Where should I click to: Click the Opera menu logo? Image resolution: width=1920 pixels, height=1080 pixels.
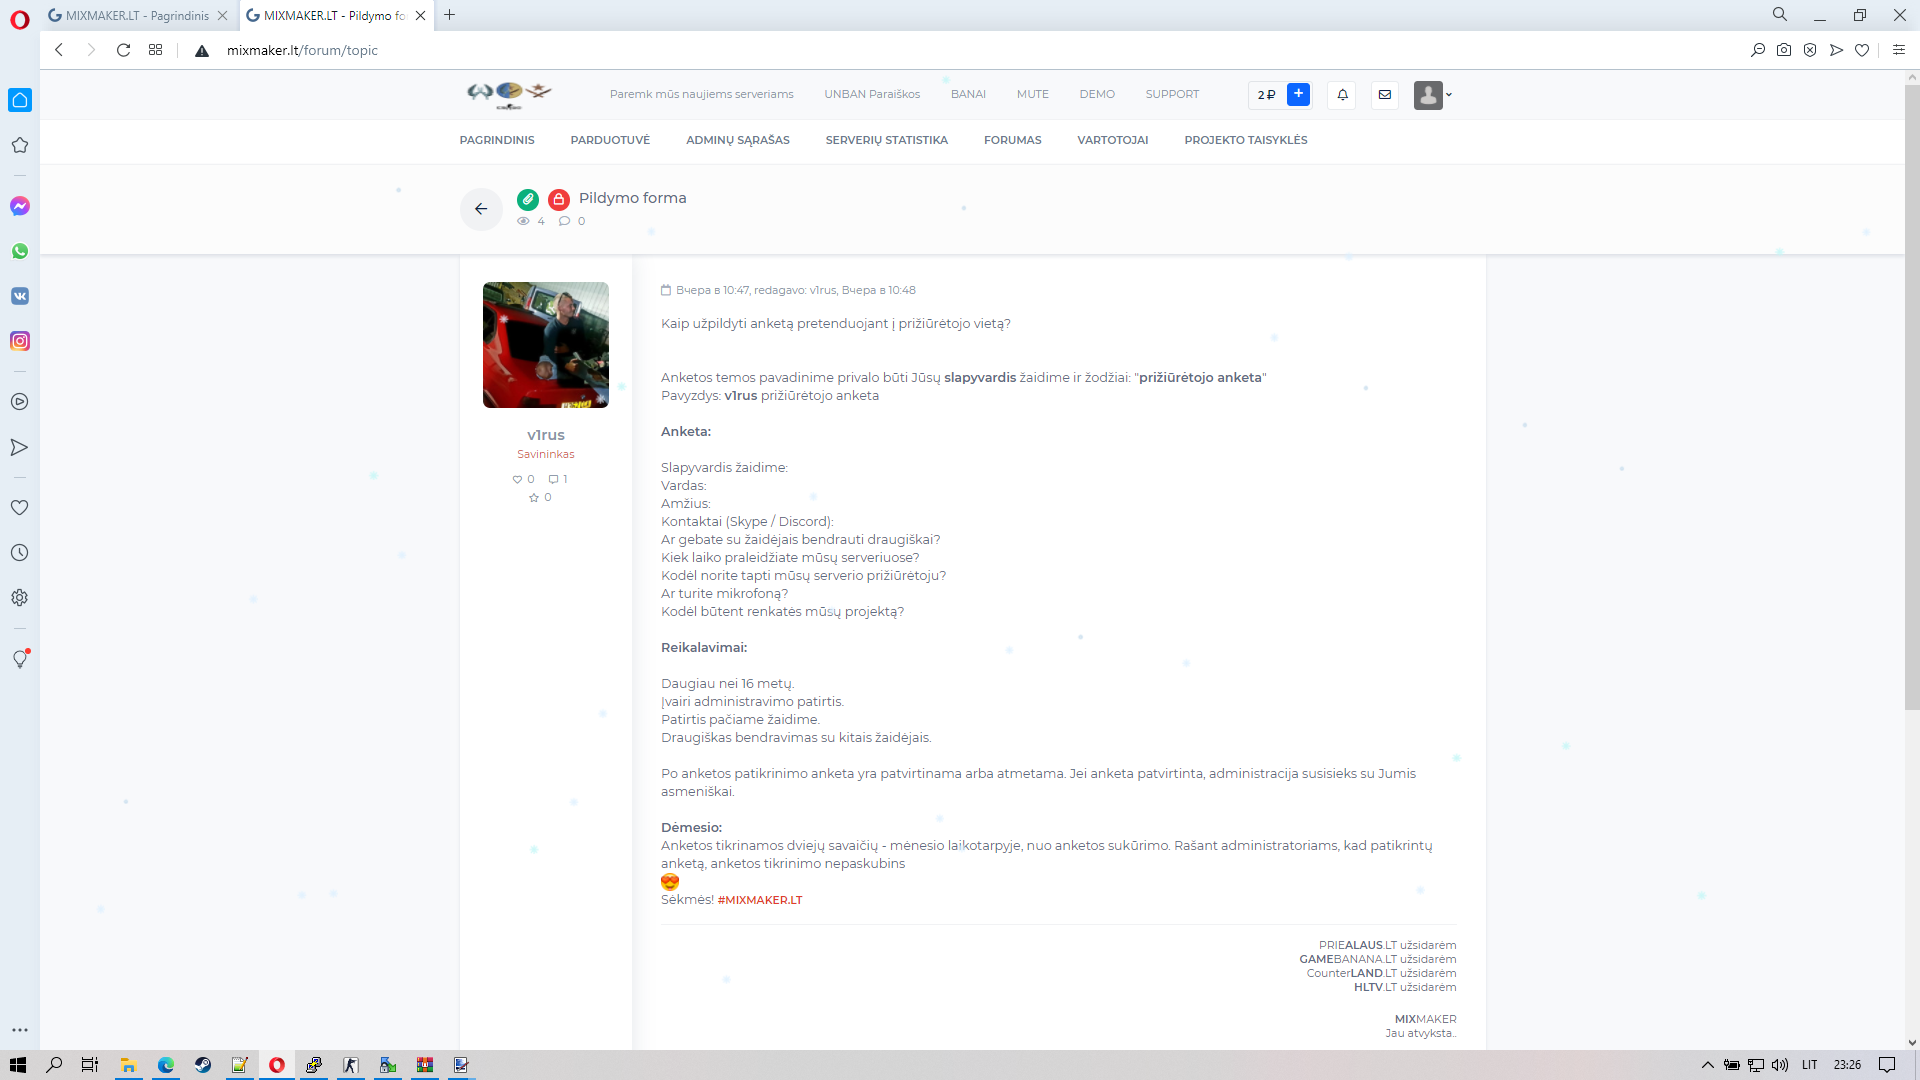pyautogui.click(x=20, y=20)
